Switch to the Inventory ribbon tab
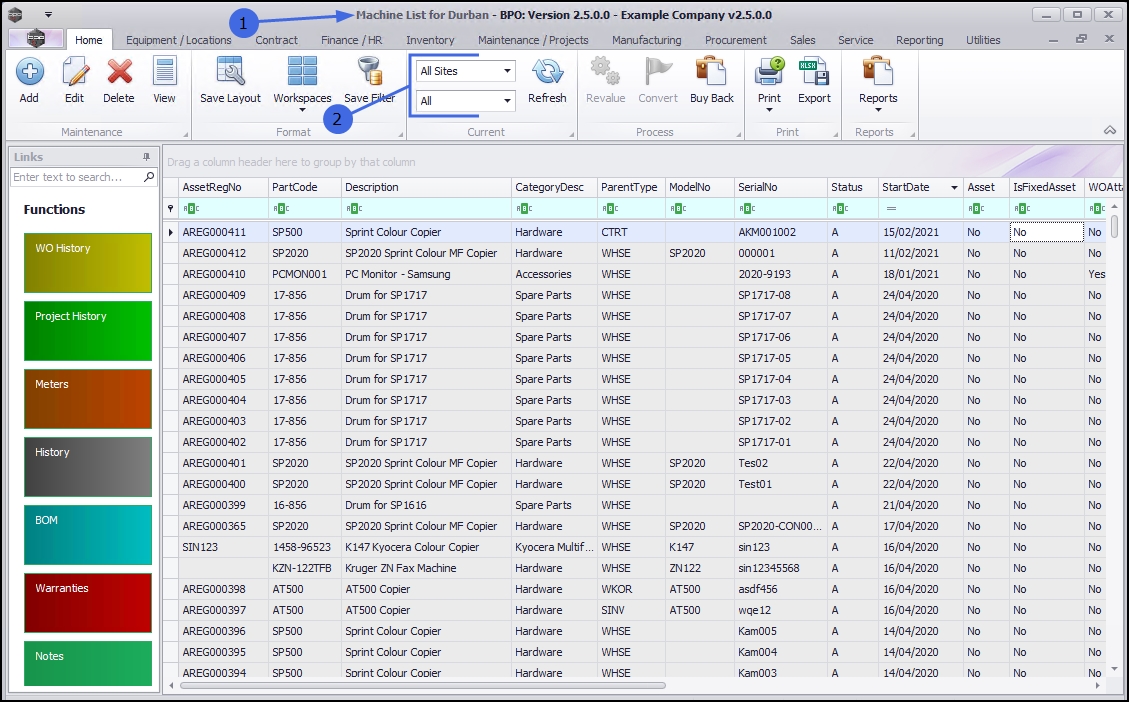The width and height of the screenshot is (1129, 702). coord(430,40)
